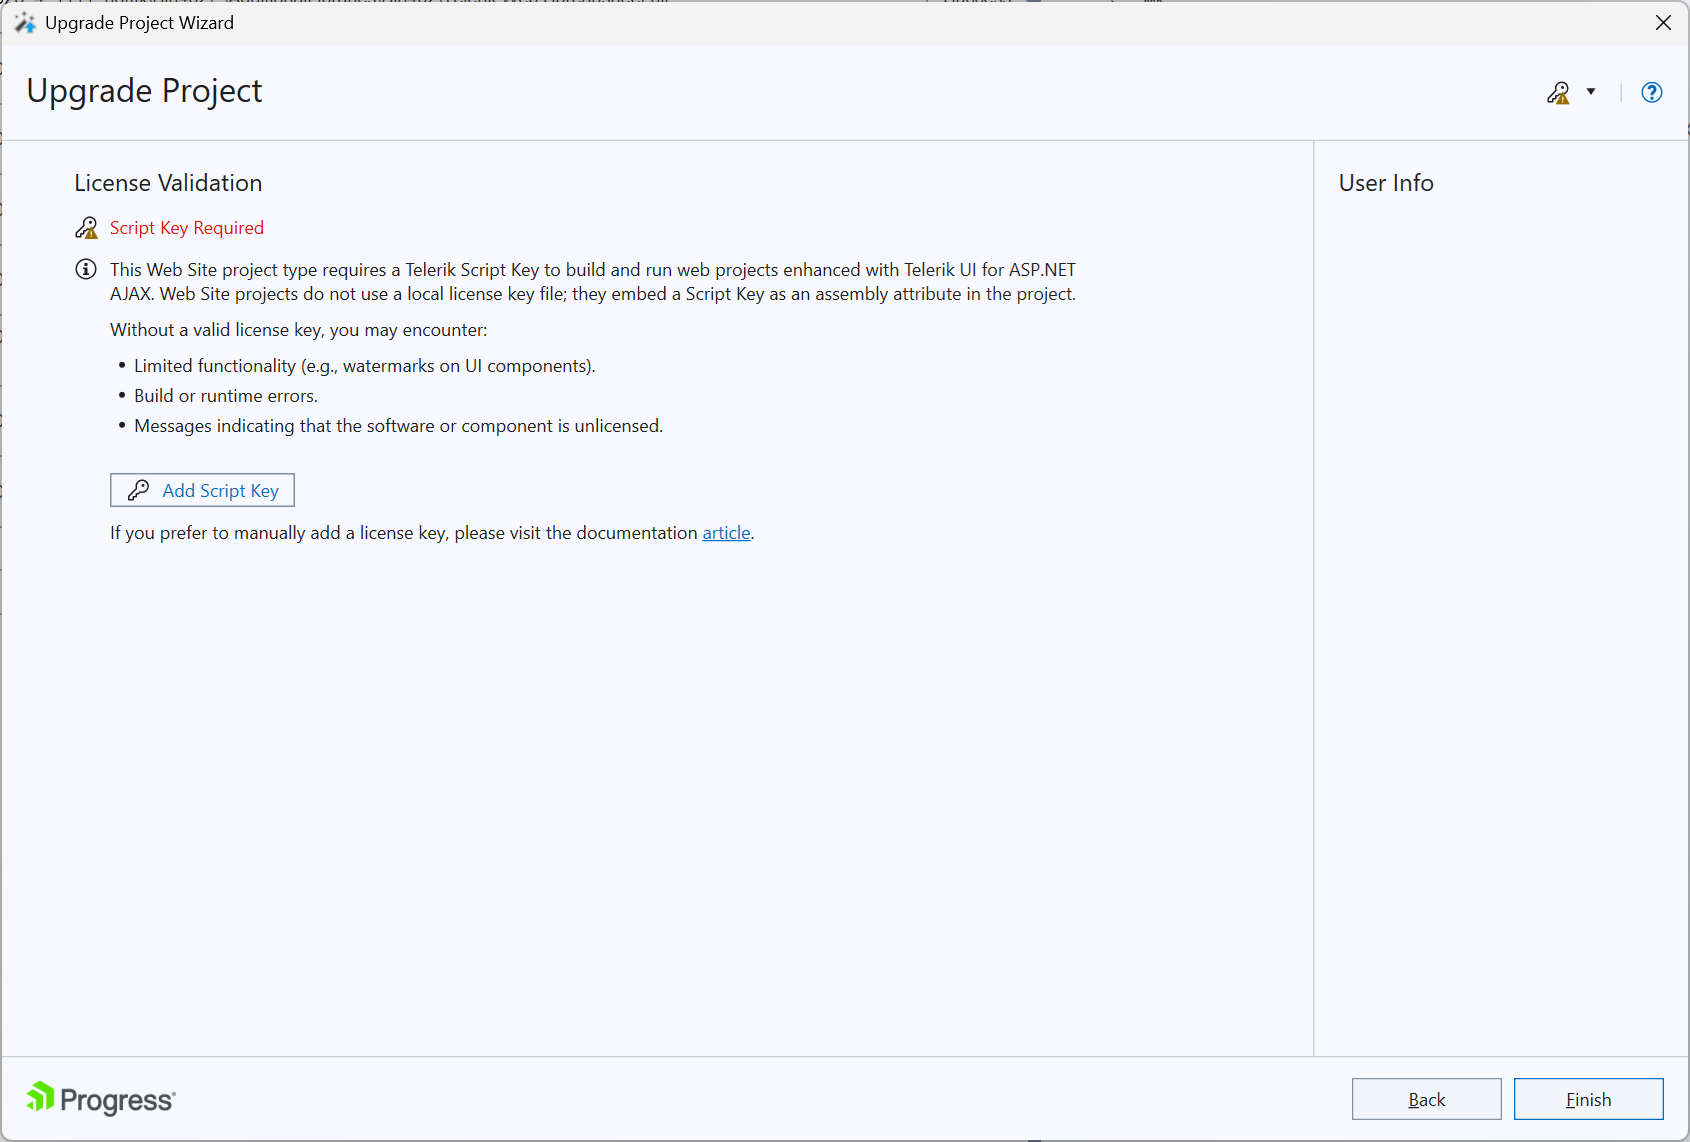Click the license key warning icon in header
Viewport: 1690px width, 1142px height.
pos(1558,93)
